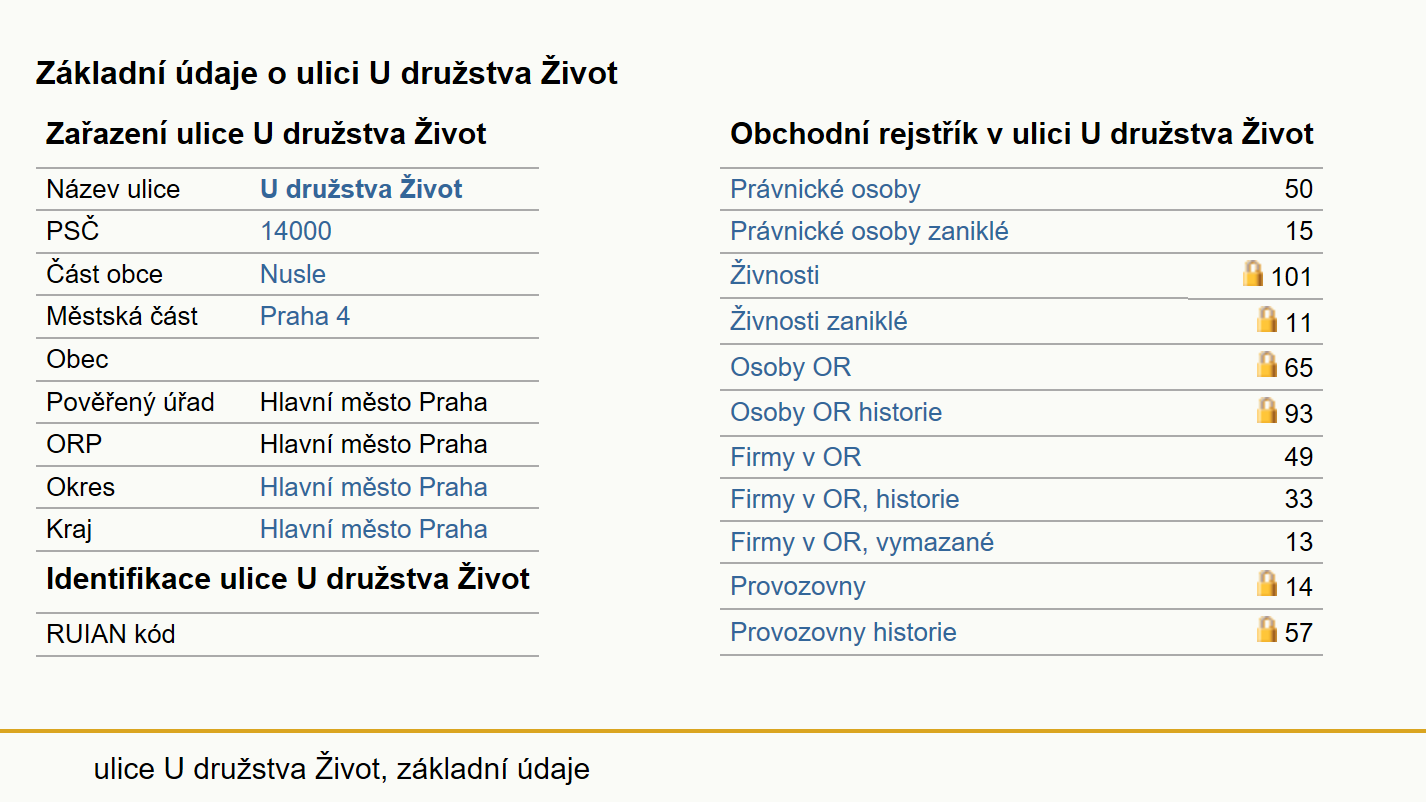Open Právnické osoby zaniklé listing

pyautogui.click(x=869, y=232)
